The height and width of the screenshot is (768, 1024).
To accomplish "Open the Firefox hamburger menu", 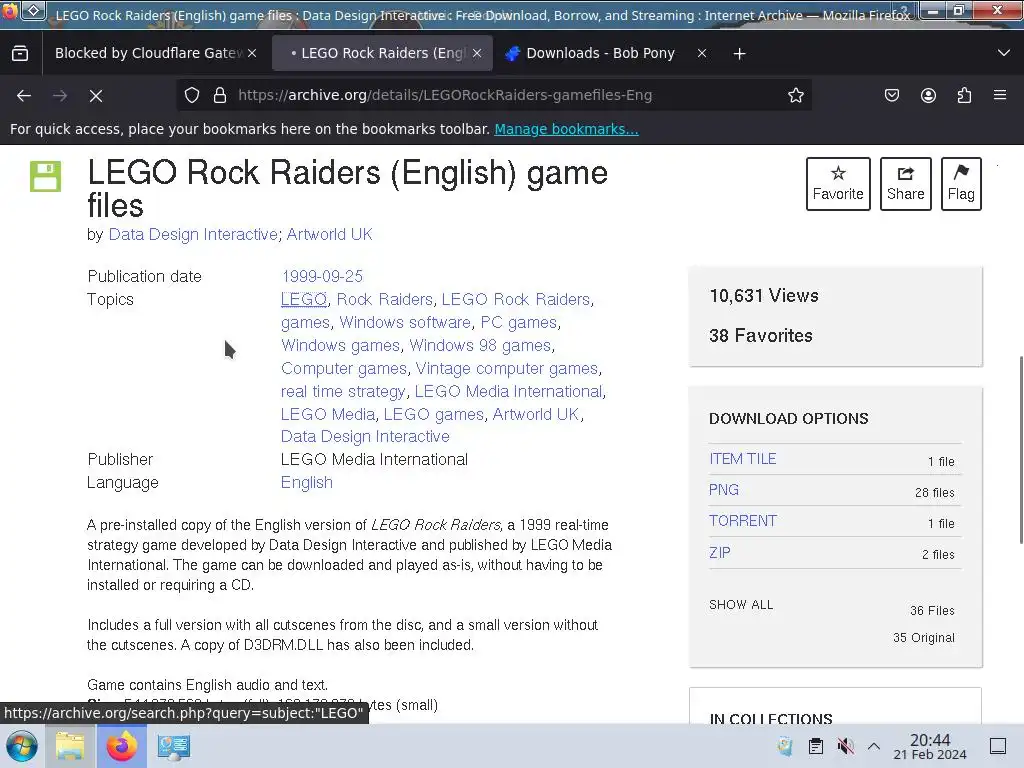I will click(1000, 95).
